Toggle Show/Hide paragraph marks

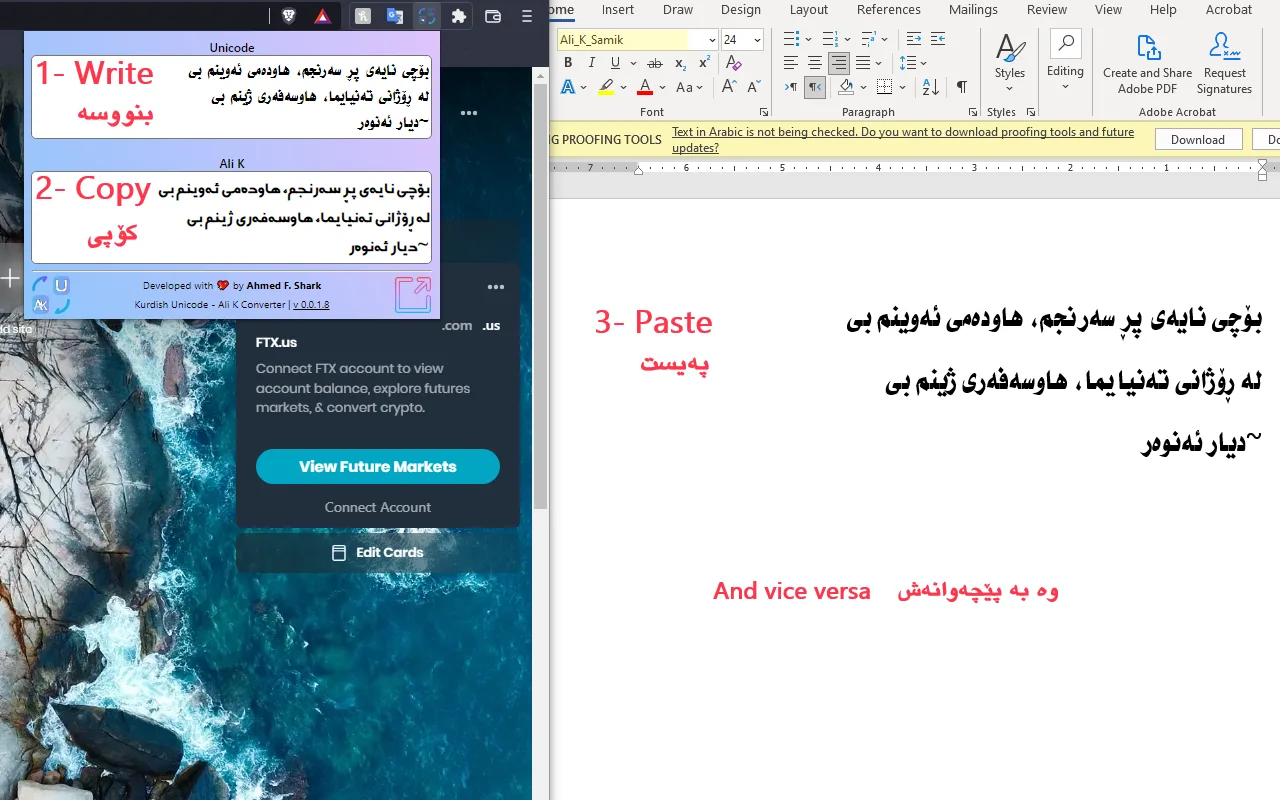[x=961, y=87]
